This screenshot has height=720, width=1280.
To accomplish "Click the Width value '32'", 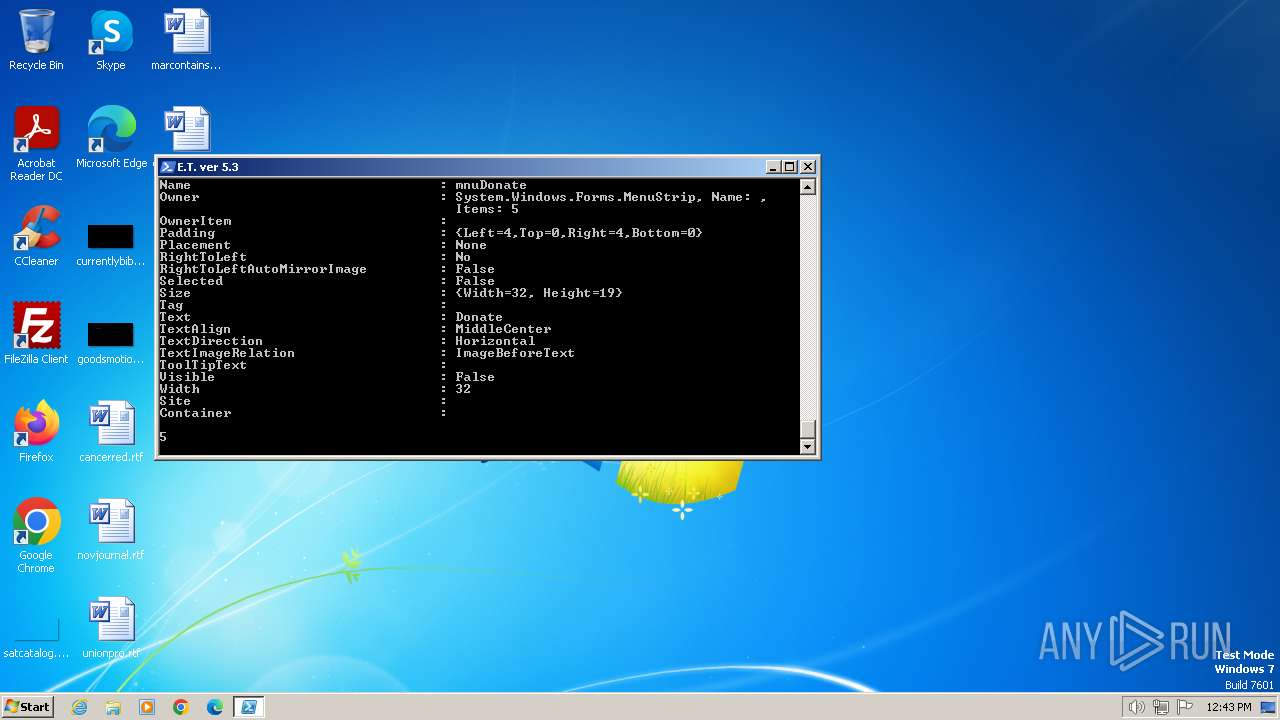I will 463,389.
